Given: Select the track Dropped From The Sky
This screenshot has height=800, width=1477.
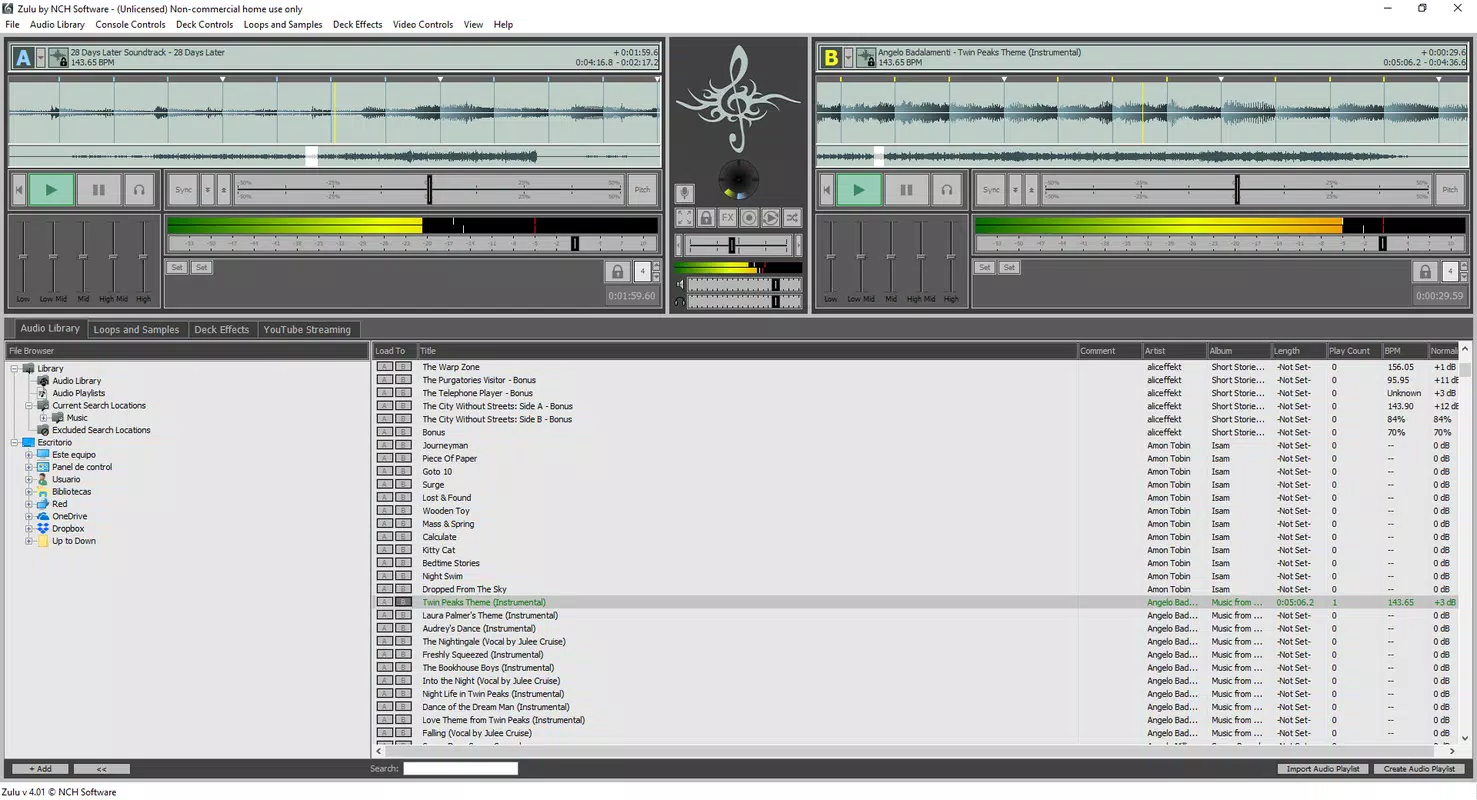Looking at the screenshot, I should [x=464, y=589].
